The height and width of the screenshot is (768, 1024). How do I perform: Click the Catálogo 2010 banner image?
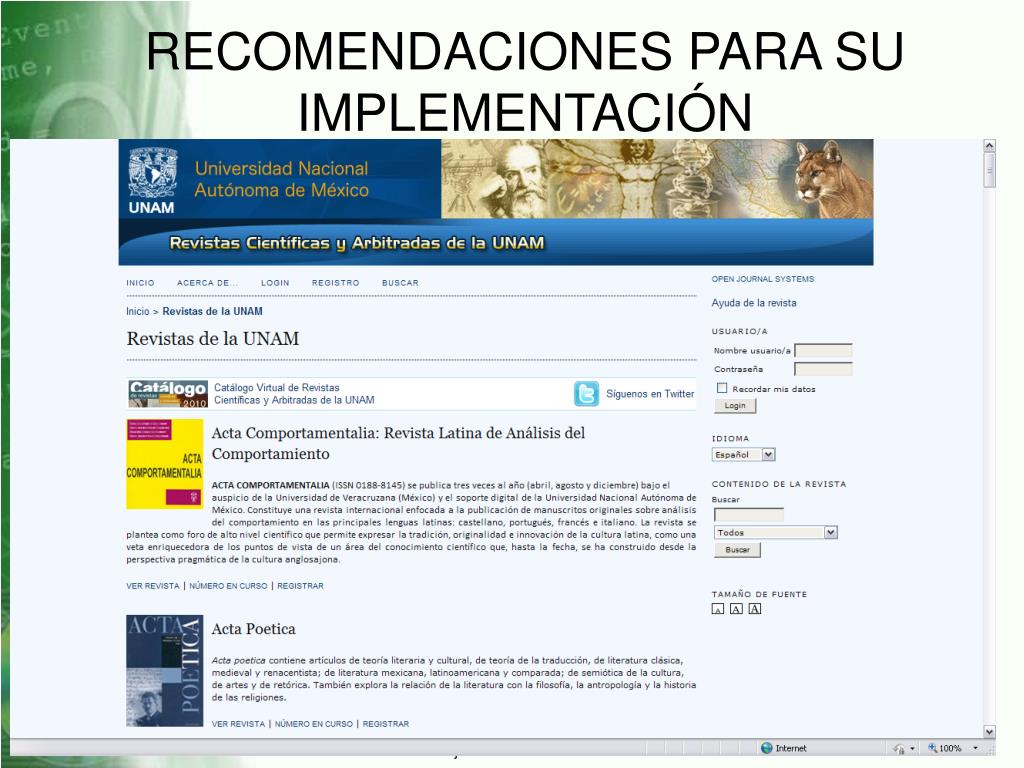[168, 394]
